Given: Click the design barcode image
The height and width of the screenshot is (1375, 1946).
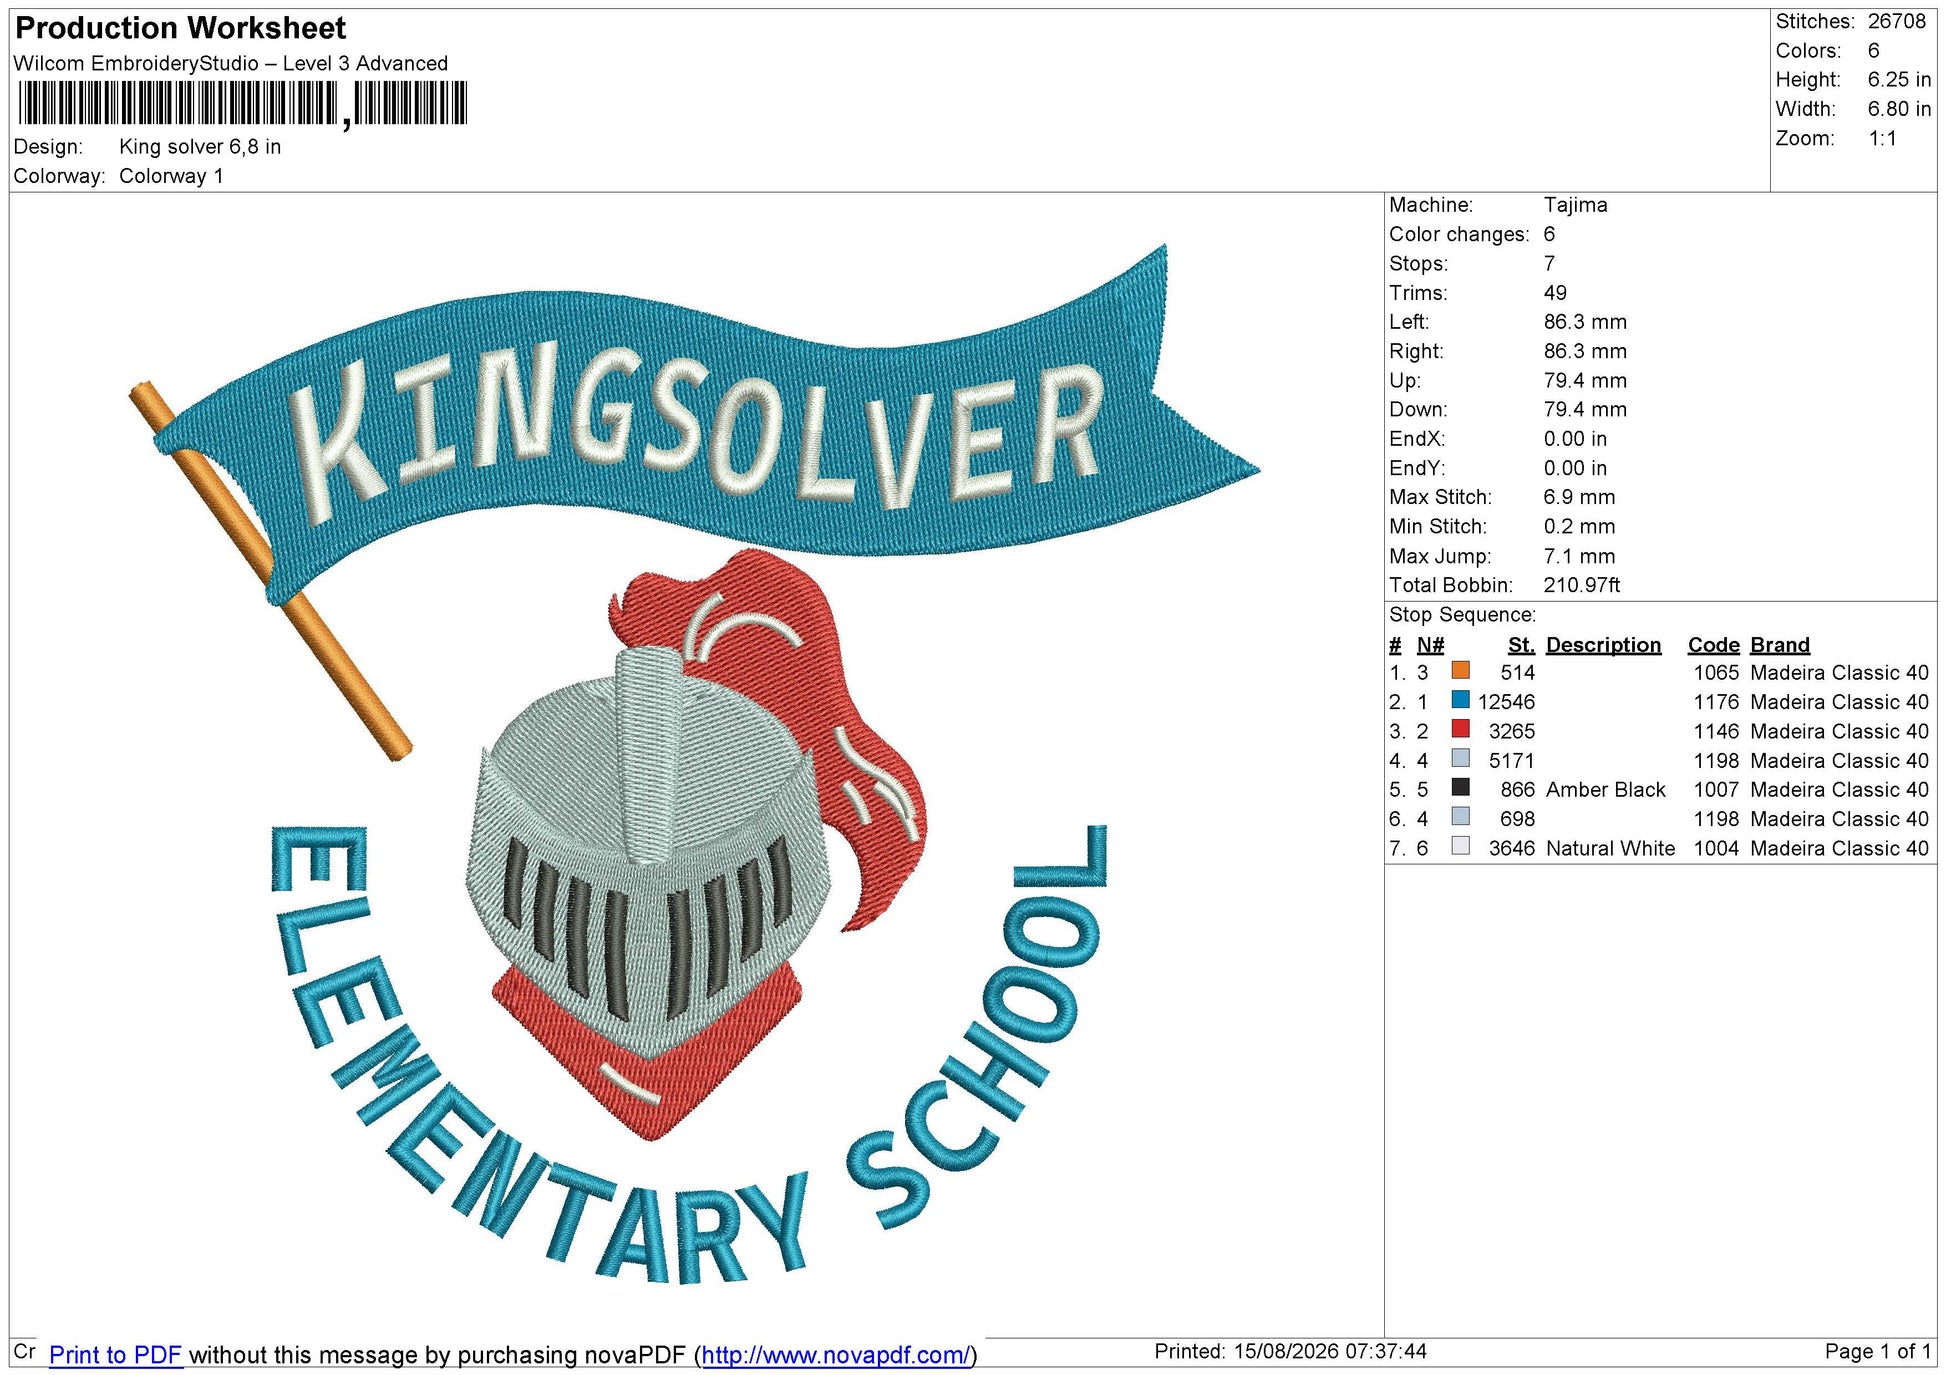Looking at the screenshot, I should (243, 104).
